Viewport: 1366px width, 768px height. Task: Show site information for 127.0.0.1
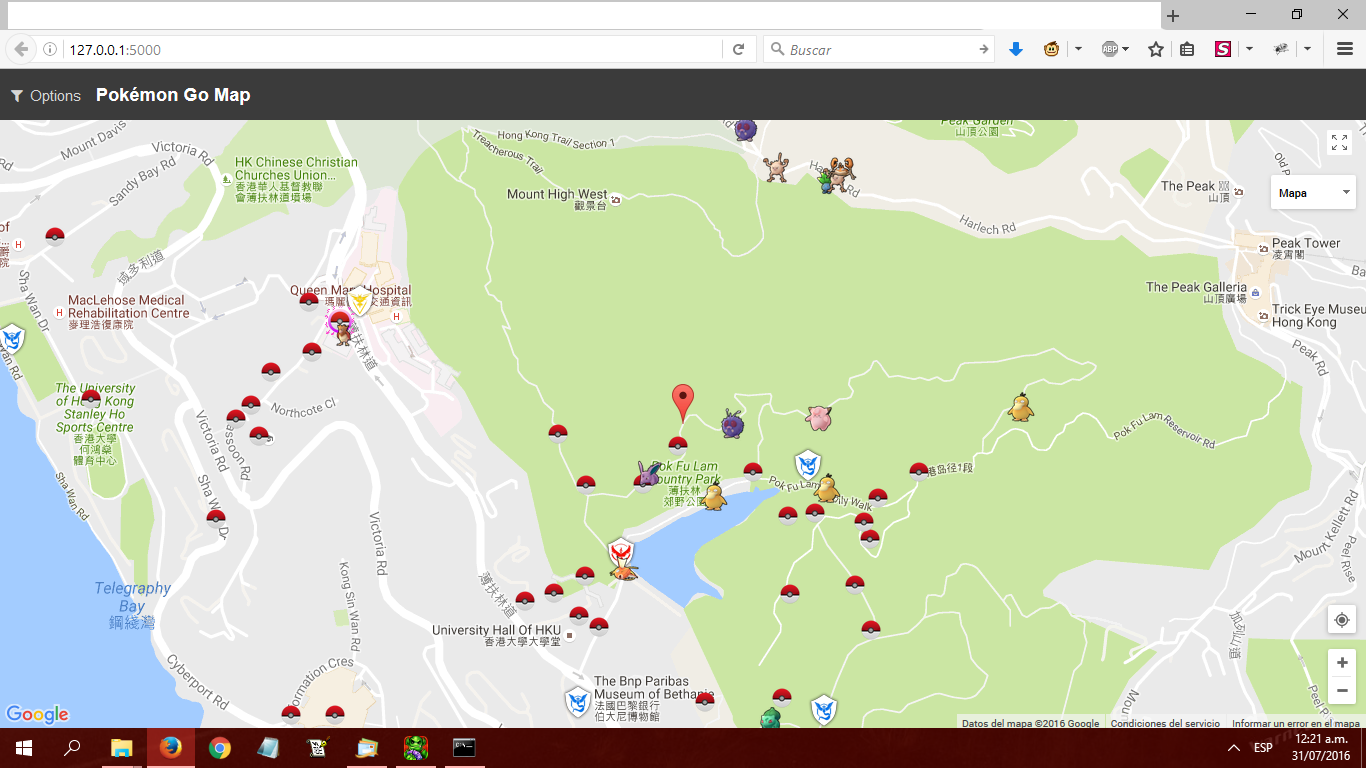pos(50,49)
